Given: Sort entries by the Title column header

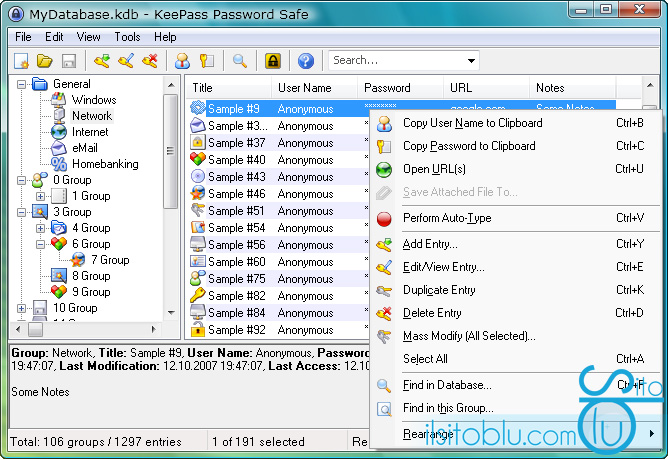Looking at the screenshot, I should 229,88.
